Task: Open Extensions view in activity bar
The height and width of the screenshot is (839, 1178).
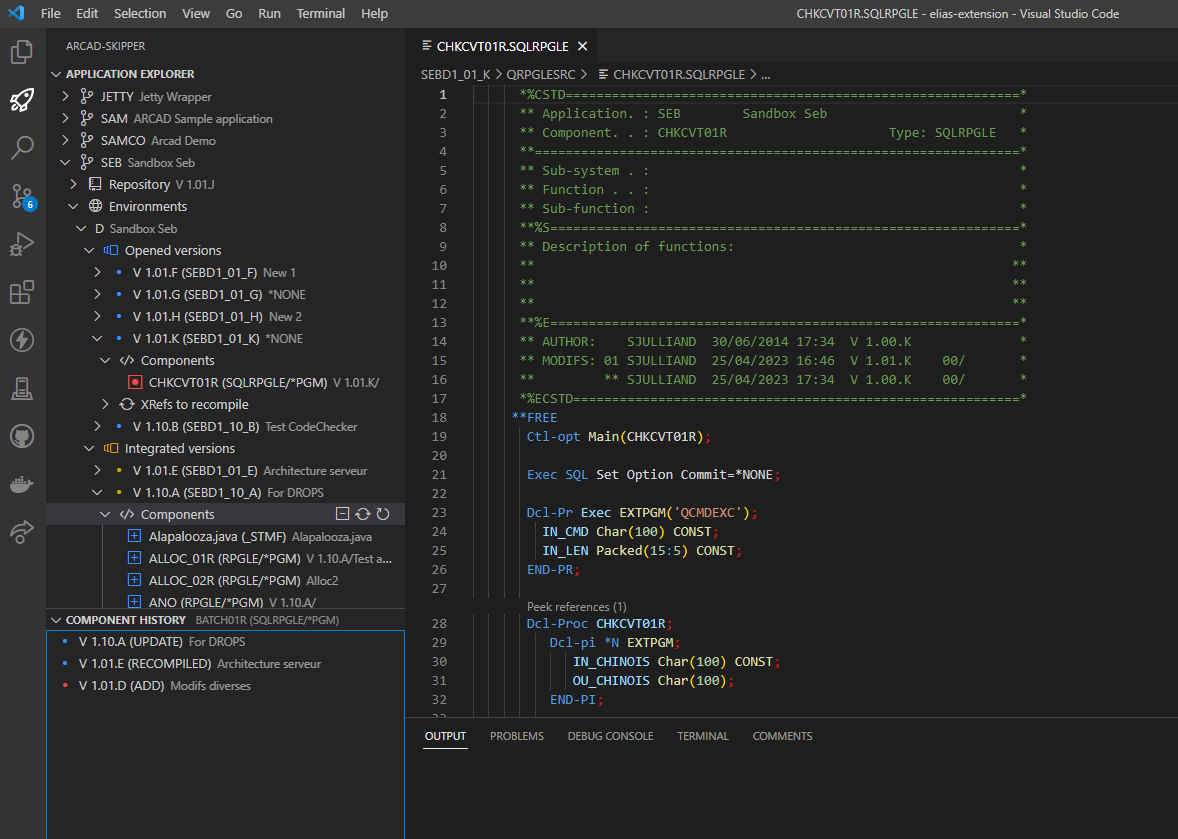Action: (x=22, y=292)
